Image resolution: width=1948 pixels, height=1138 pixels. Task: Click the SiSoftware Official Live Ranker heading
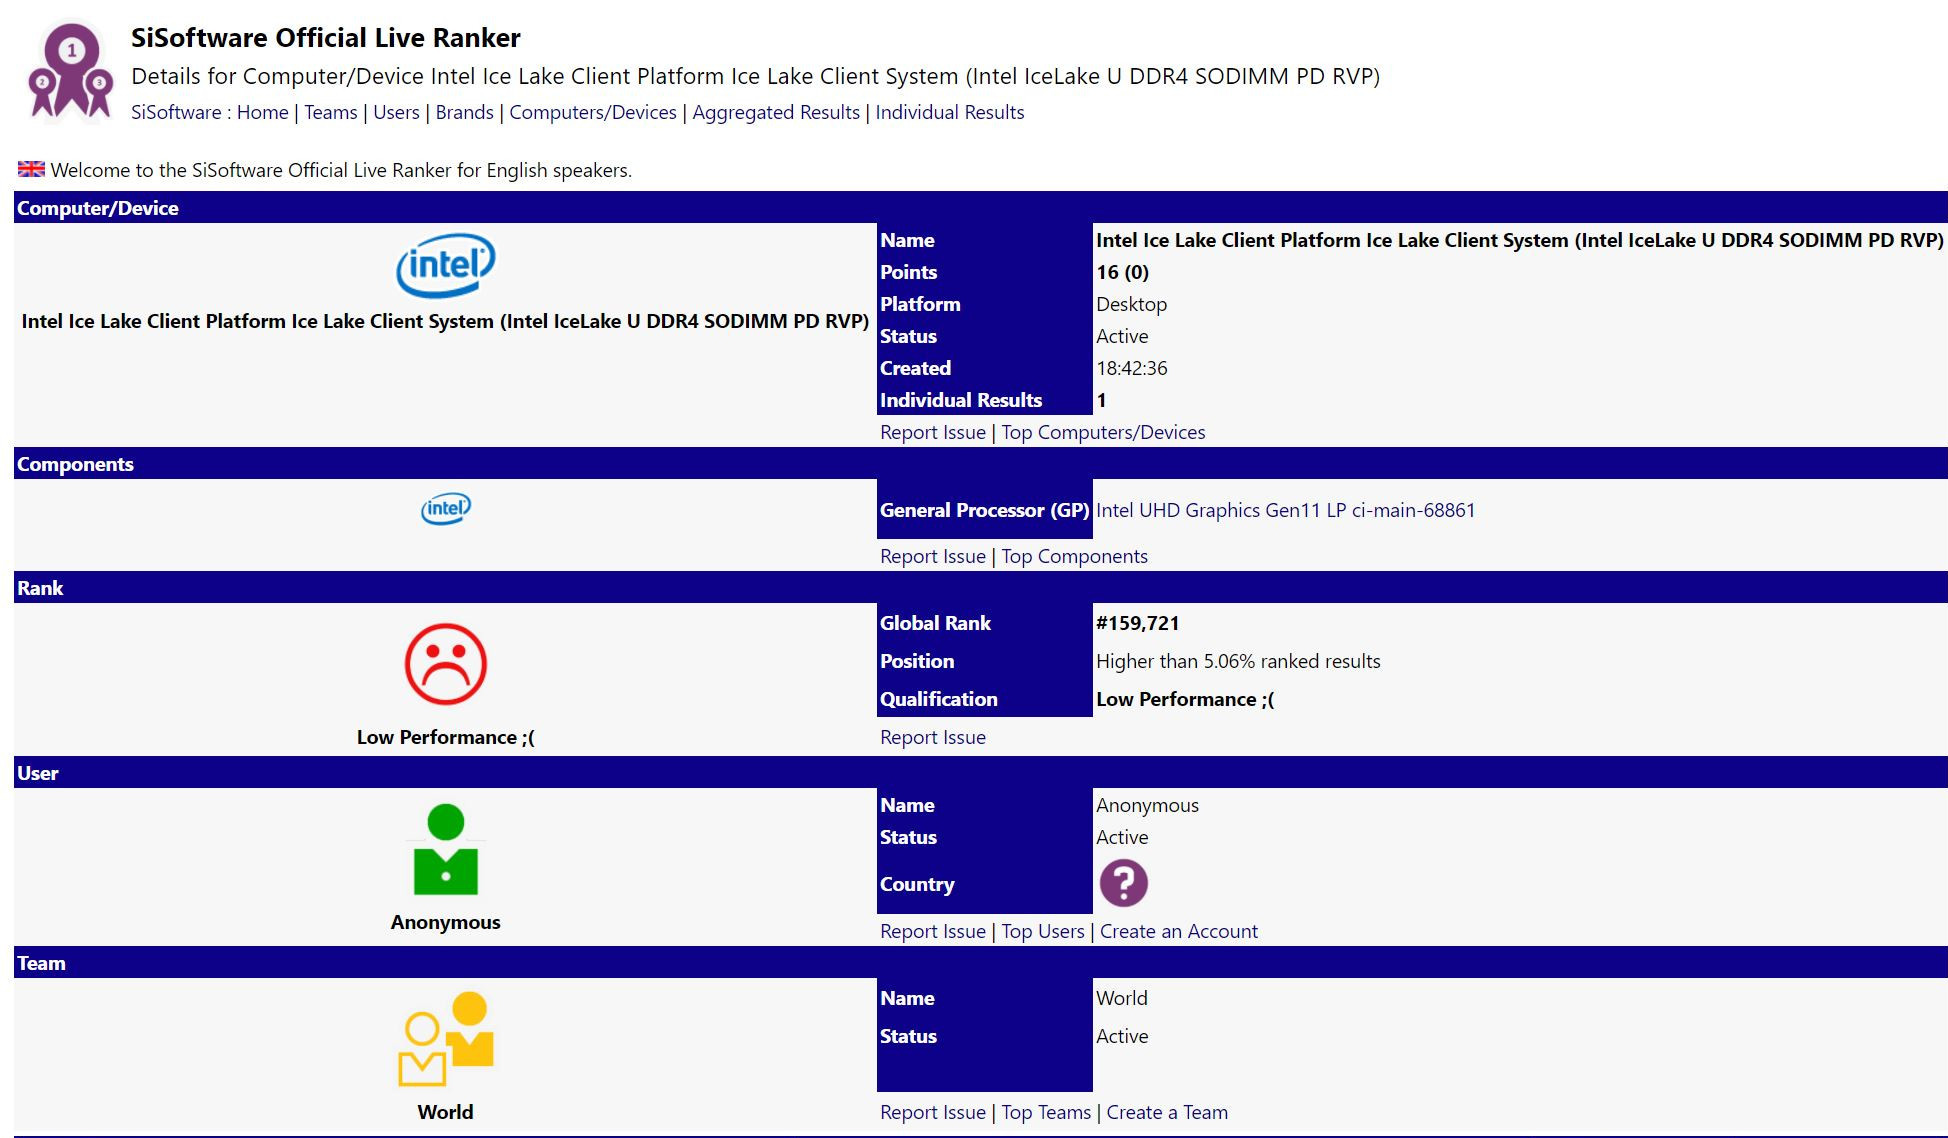click(326, 38)
